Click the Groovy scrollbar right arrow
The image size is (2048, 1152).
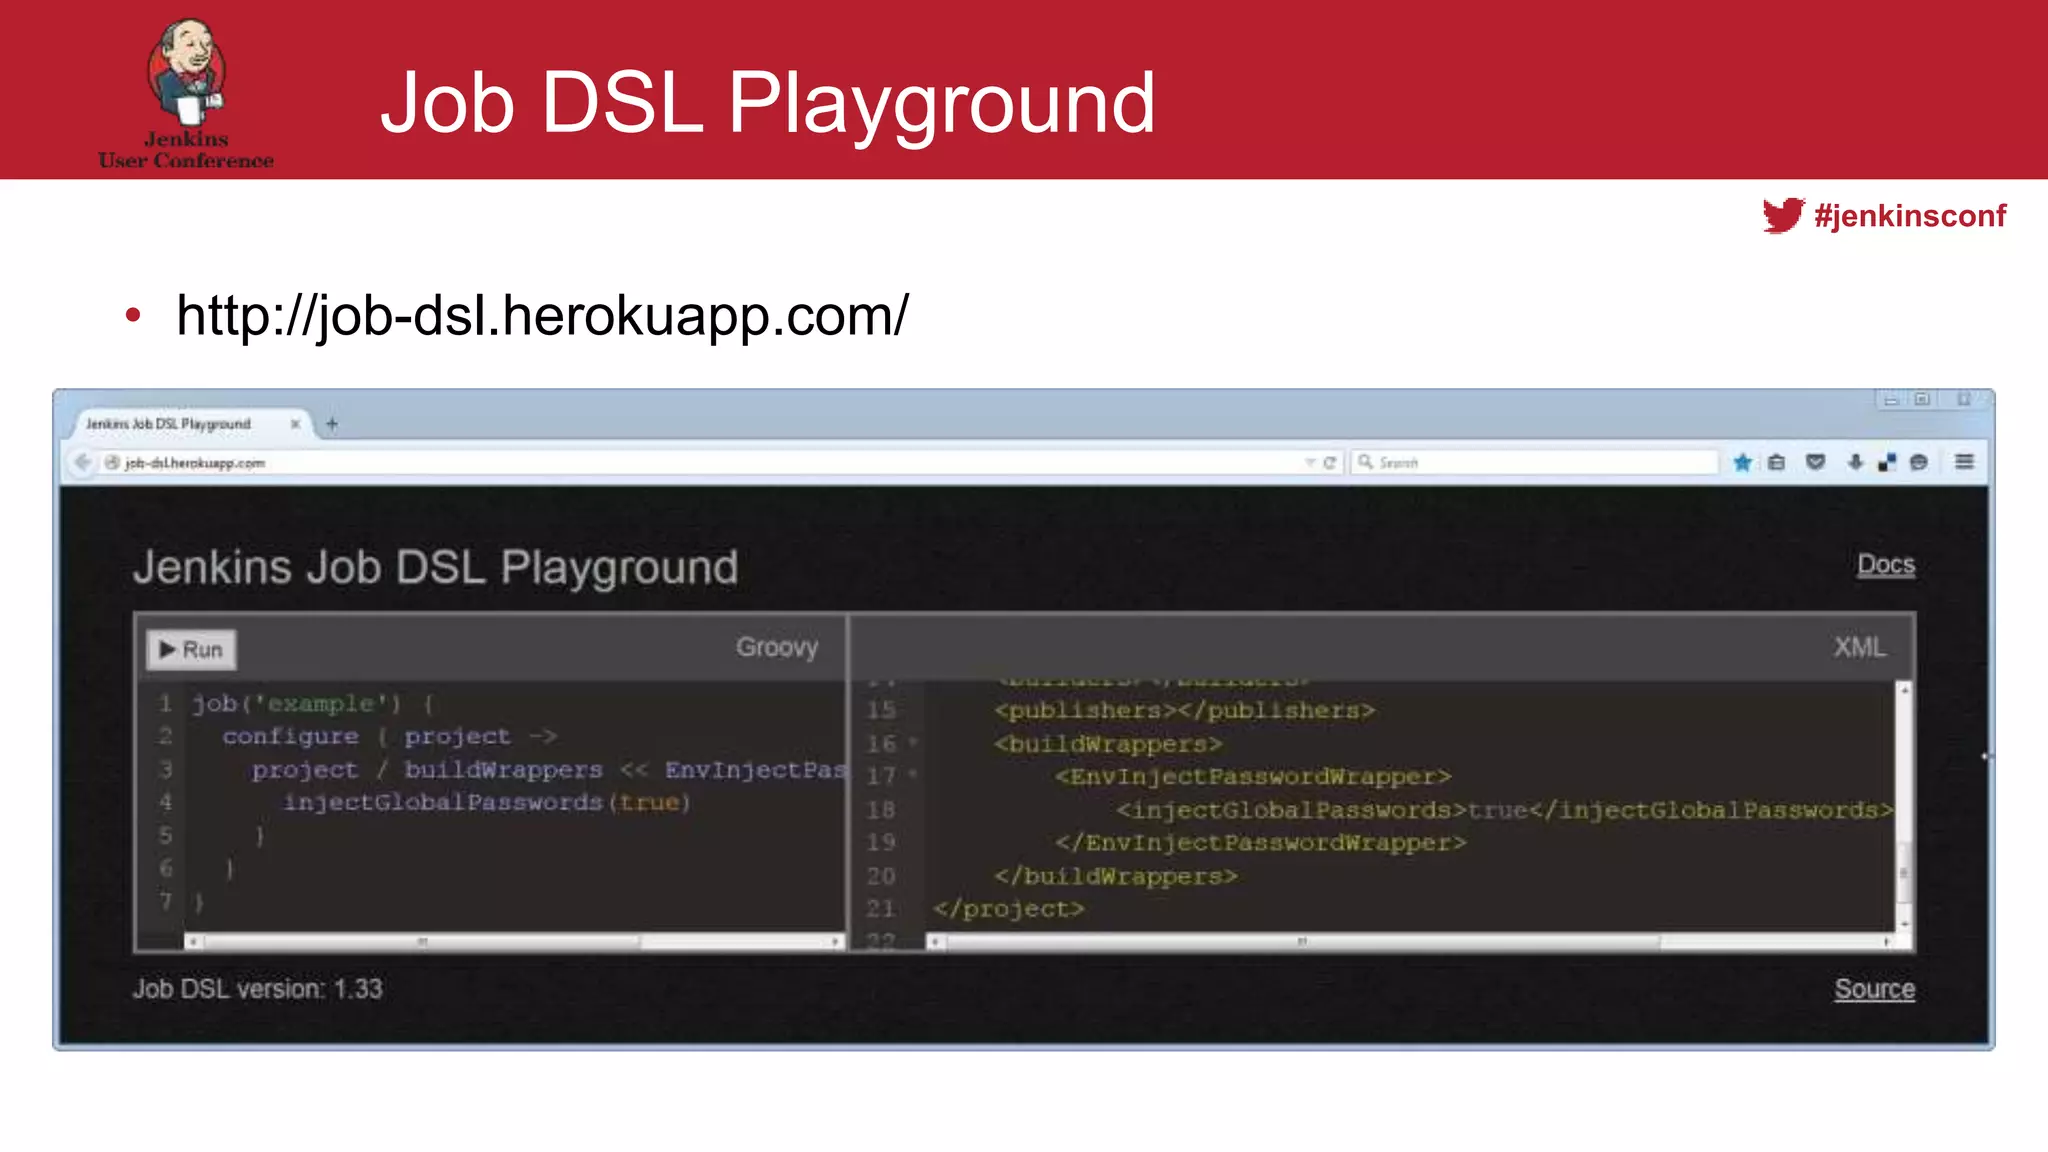click(836, 942)
